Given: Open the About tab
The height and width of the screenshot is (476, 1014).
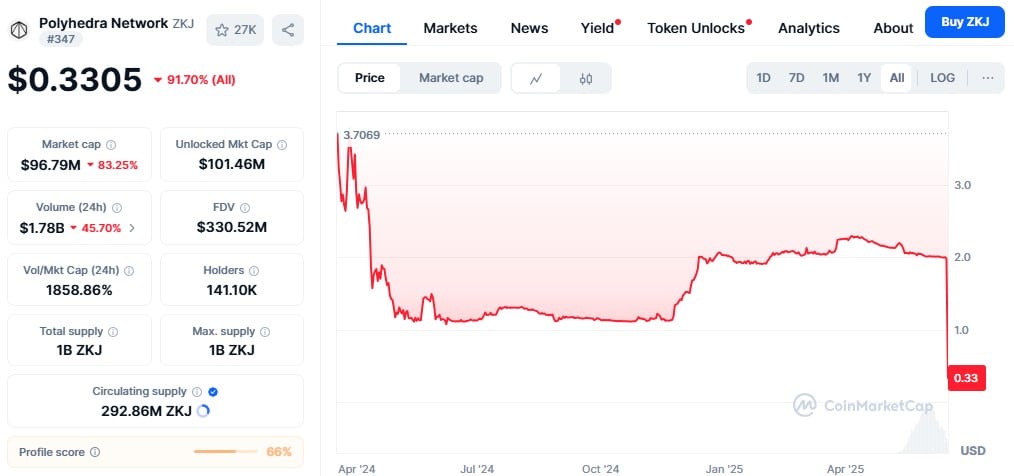Looking at the screenshot, I should click(893, 28).
